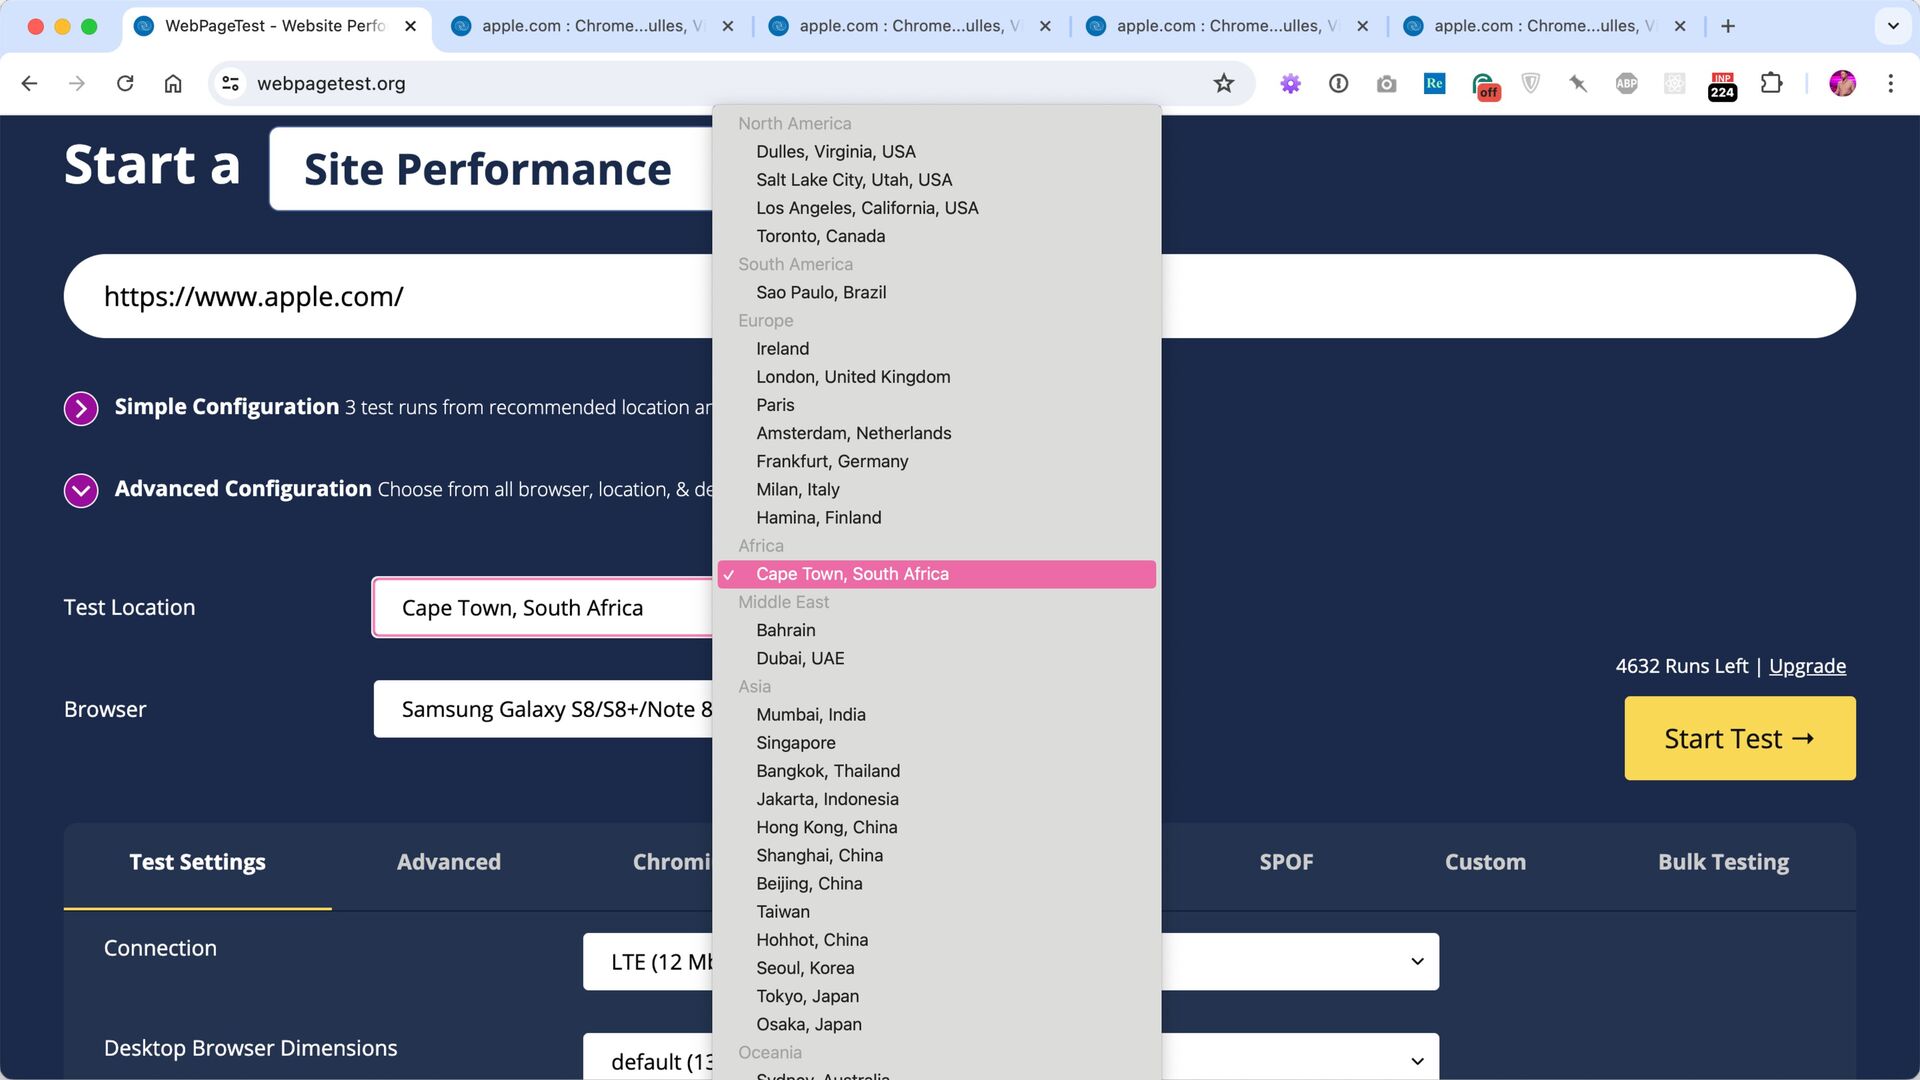The width and height of the screenshot is (1920, 1080).
Task: Click the Start Test button
Action: click(1740, 738)
